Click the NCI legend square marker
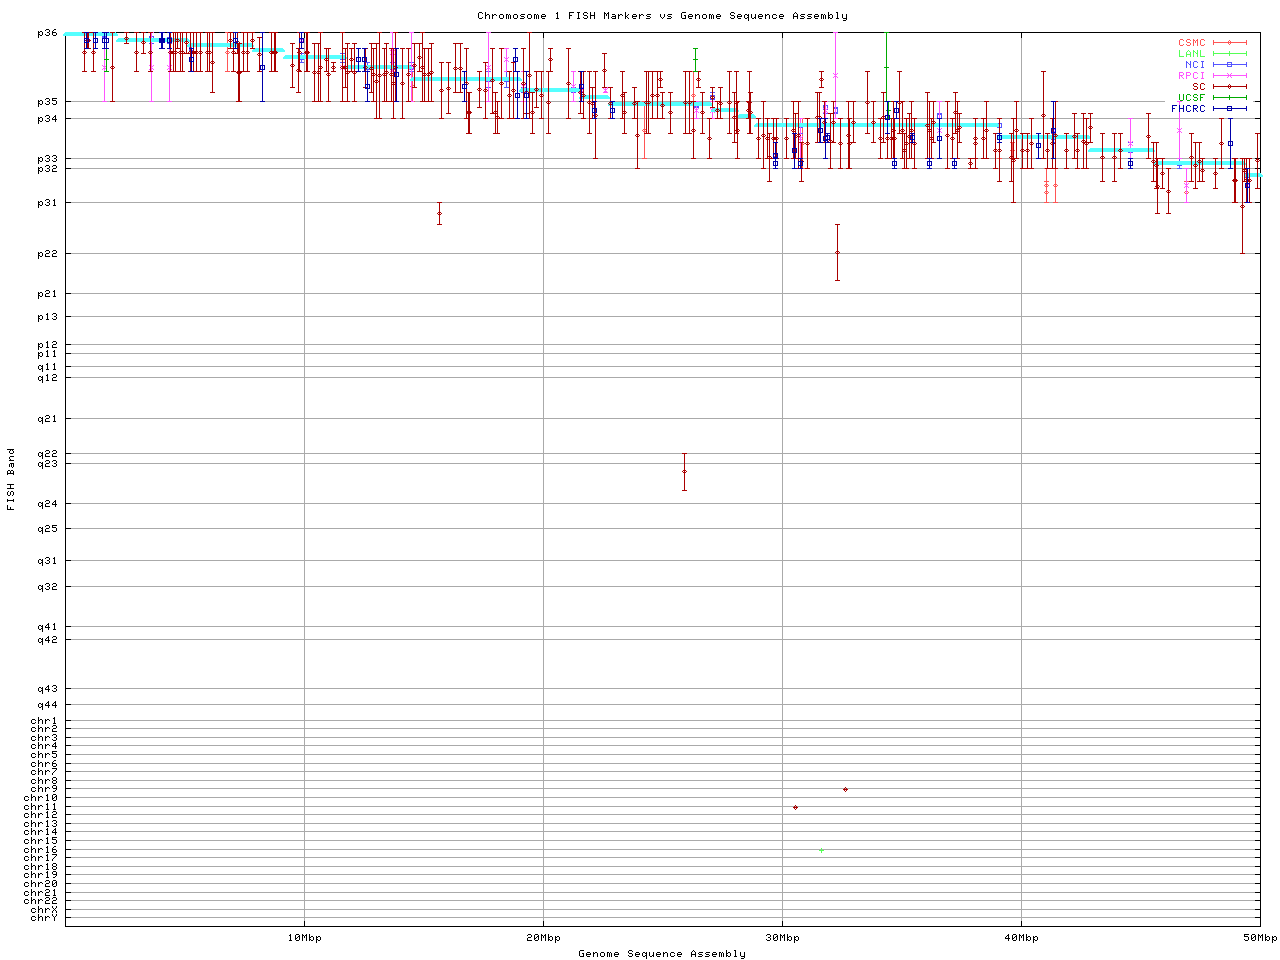The height and width of the screenshot is (960, 1280). click(1229, 65)
